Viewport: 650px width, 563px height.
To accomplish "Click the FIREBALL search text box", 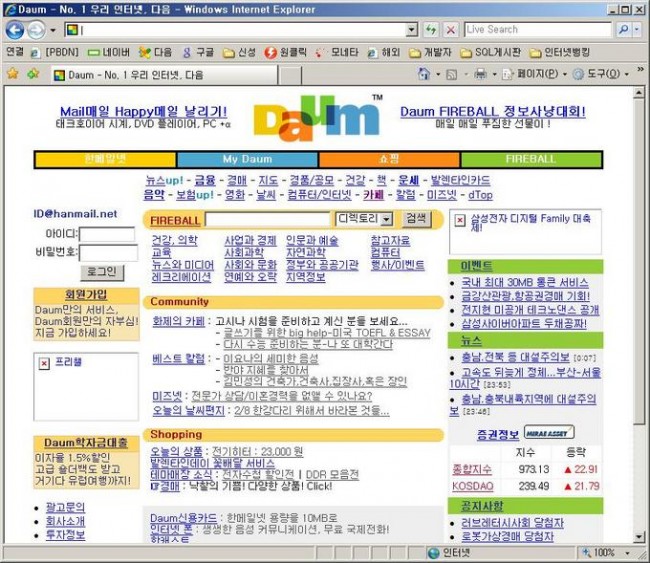I will 268,219.
